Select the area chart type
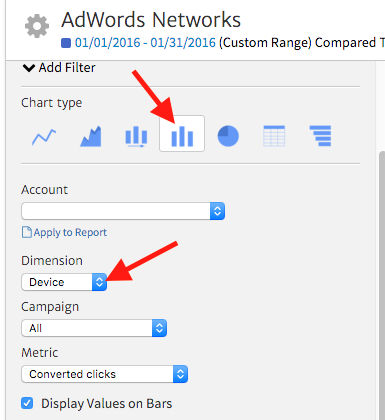The height and width of the screenshot is (420, 385). point(91,136)
